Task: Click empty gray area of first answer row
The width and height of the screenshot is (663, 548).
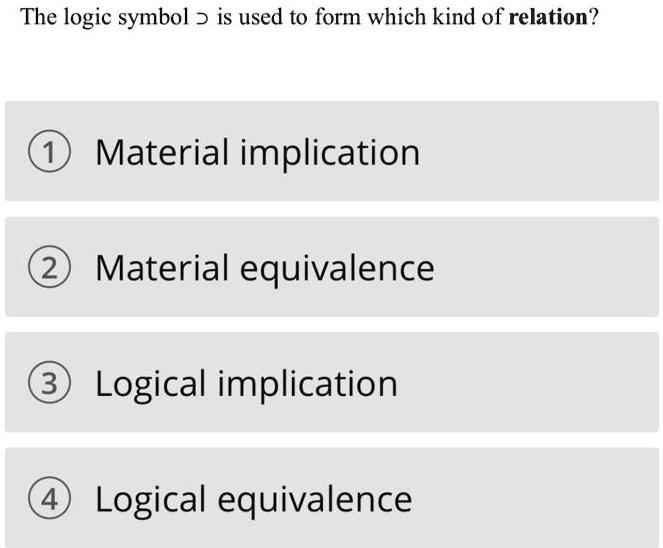Action: tap(537, 151)
